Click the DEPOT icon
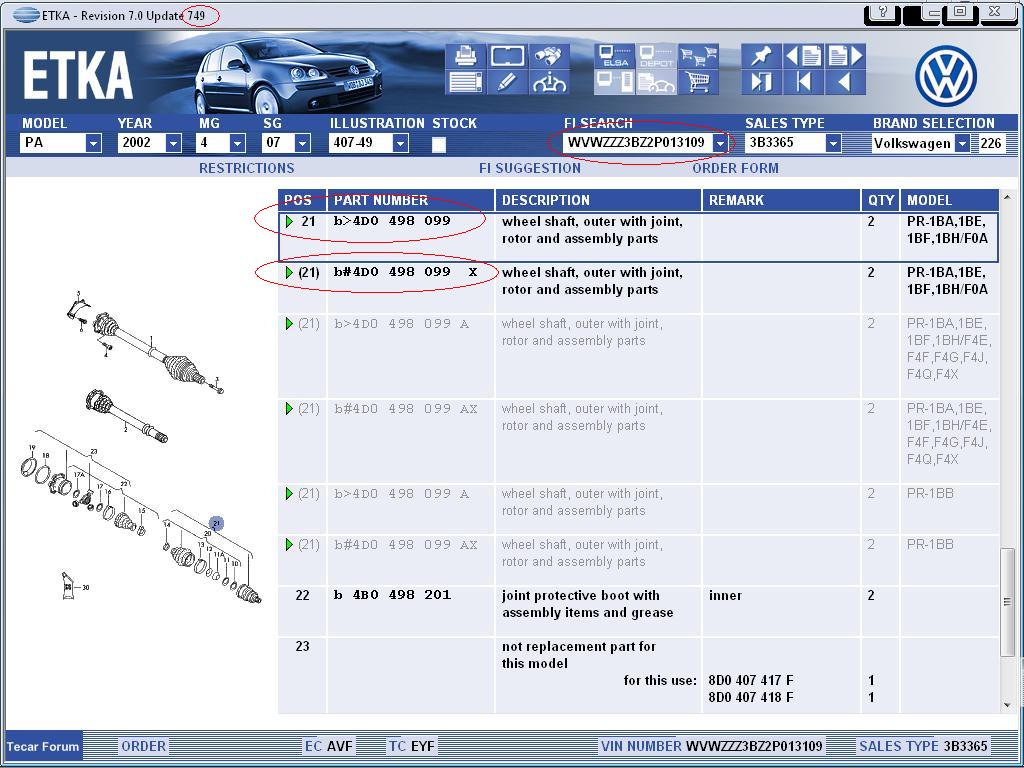The width and height of the screenshot is (1024, 768). click(x=656, y=56)
